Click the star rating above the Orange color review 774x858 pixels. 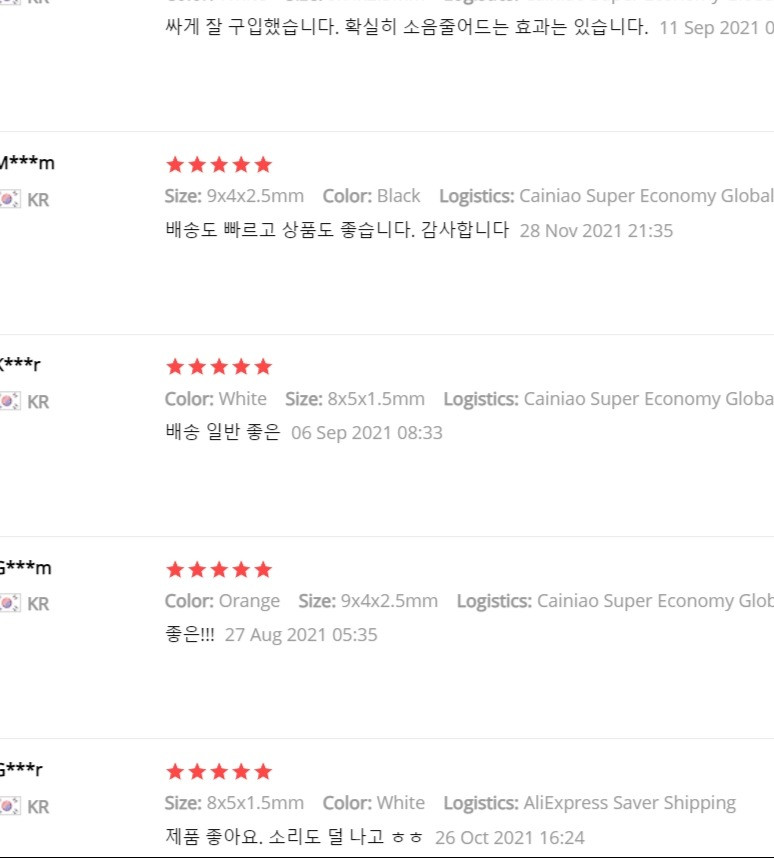pyautogui.click(x=219, y=570)
